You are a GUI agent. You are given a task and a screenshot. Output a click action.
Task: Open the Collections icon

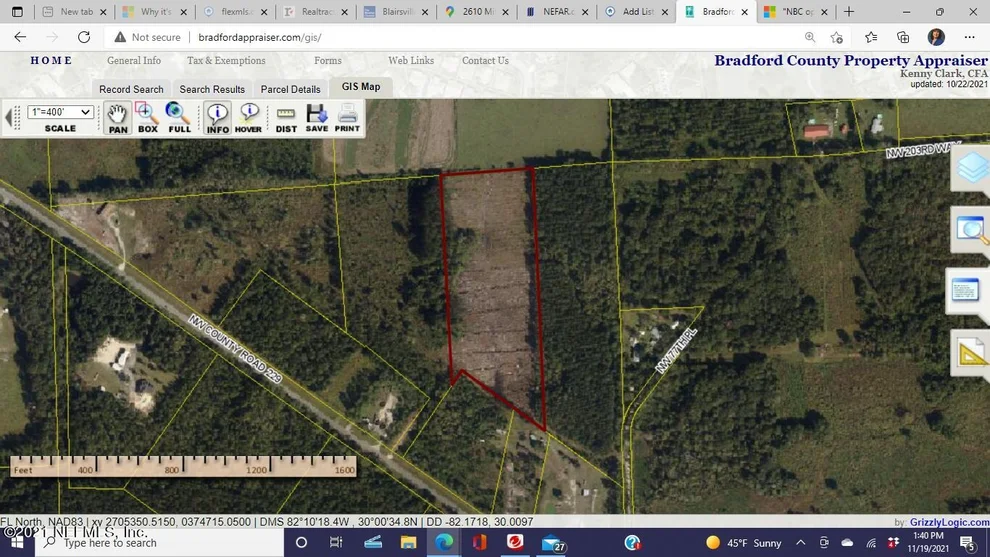[903, 37]
